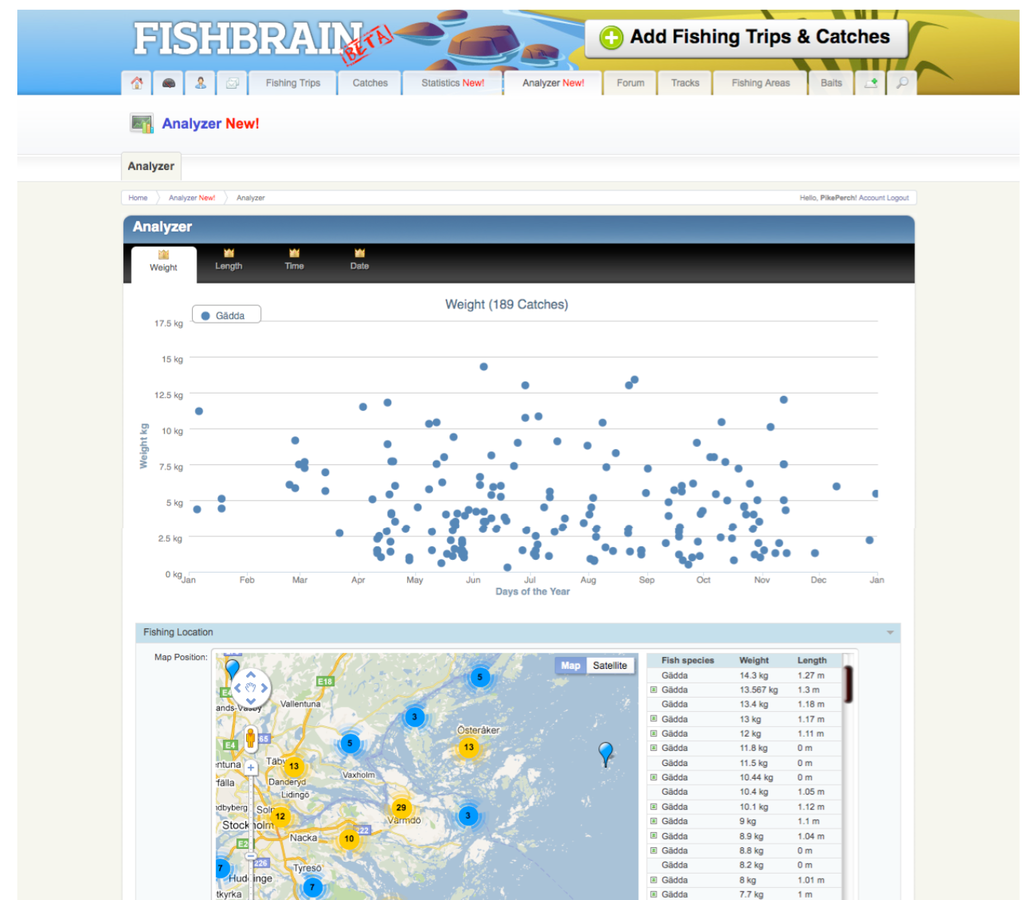Click the Logout link

(898, 197)
